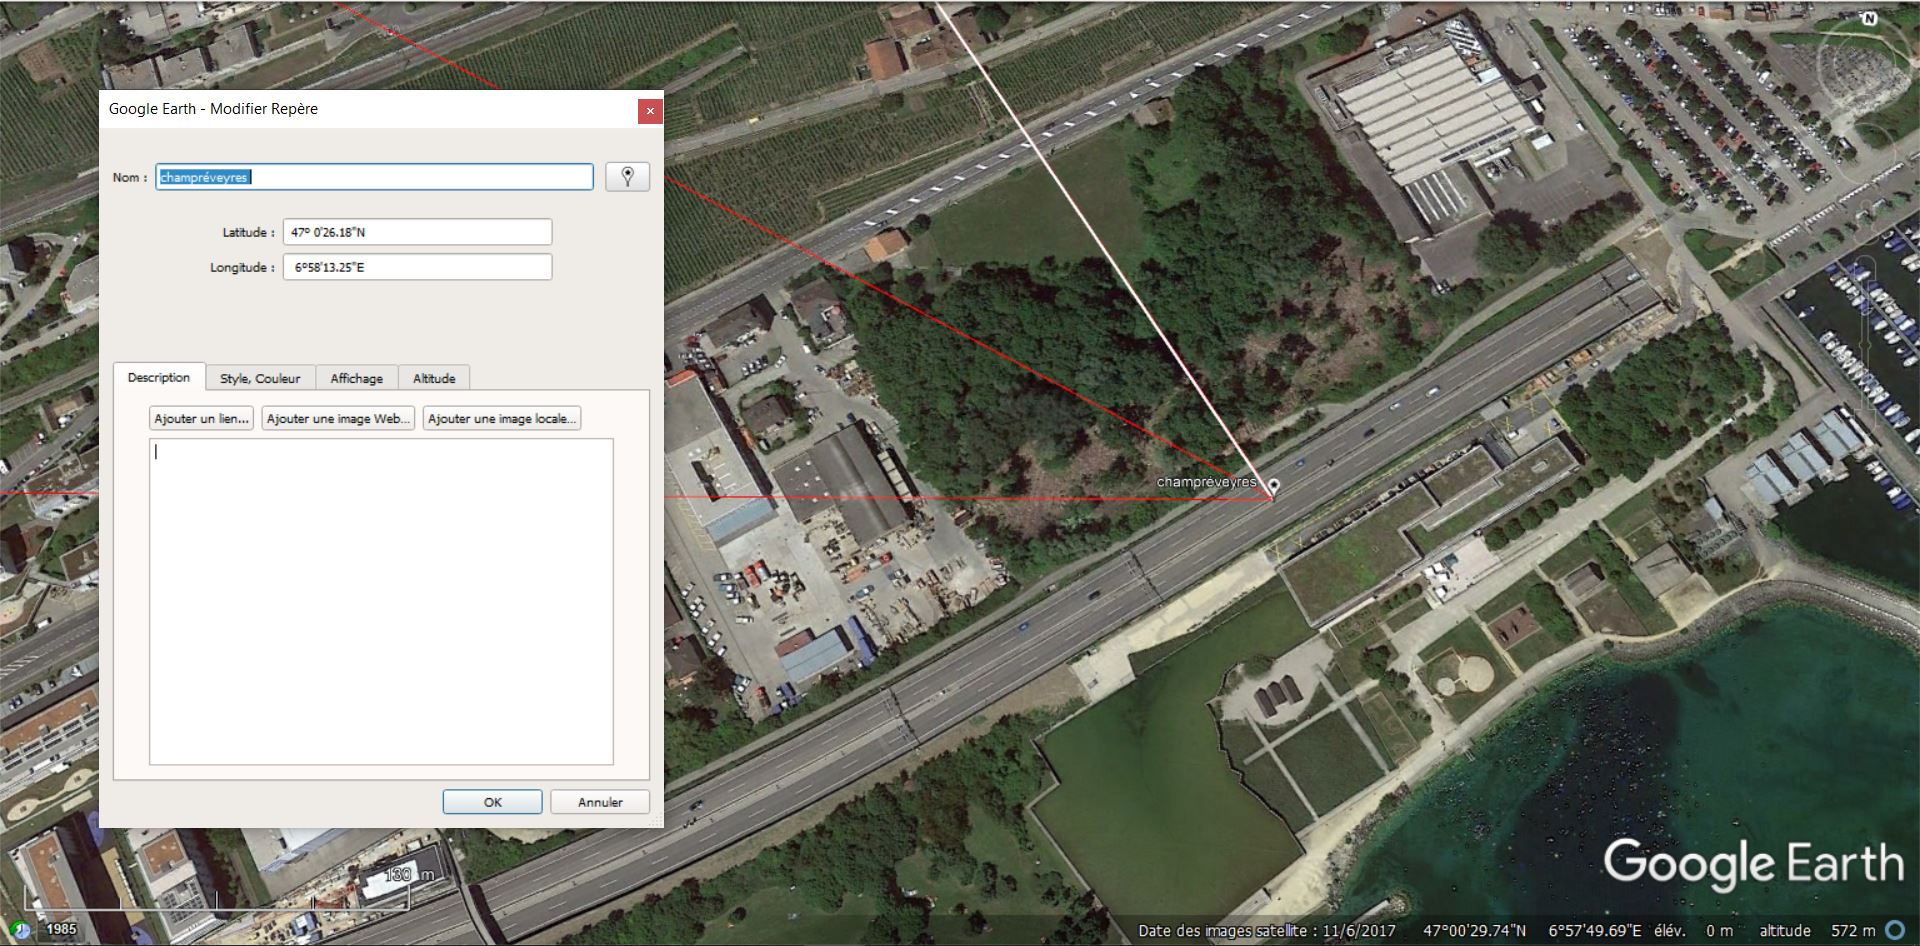Click the dialog title Google Earth - Modifier Repère

213,109
